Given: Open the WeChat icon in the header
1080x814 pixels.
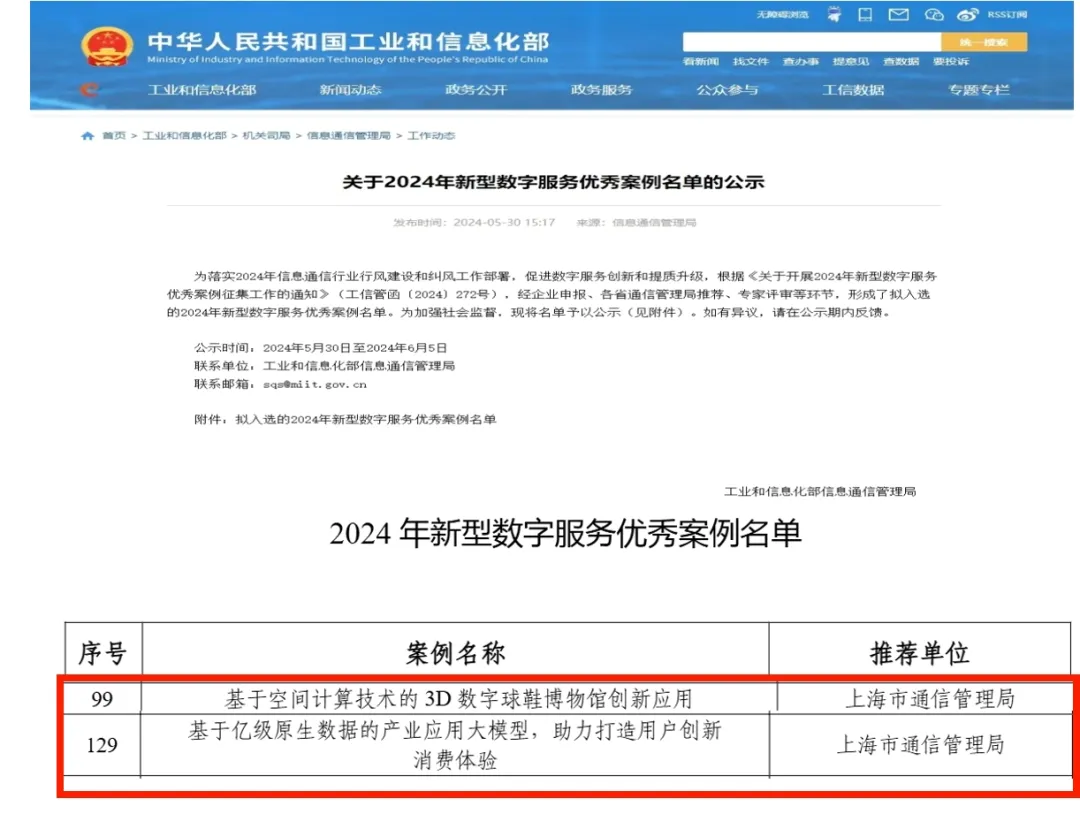Looking at the screenshot, I should point(934,14).
